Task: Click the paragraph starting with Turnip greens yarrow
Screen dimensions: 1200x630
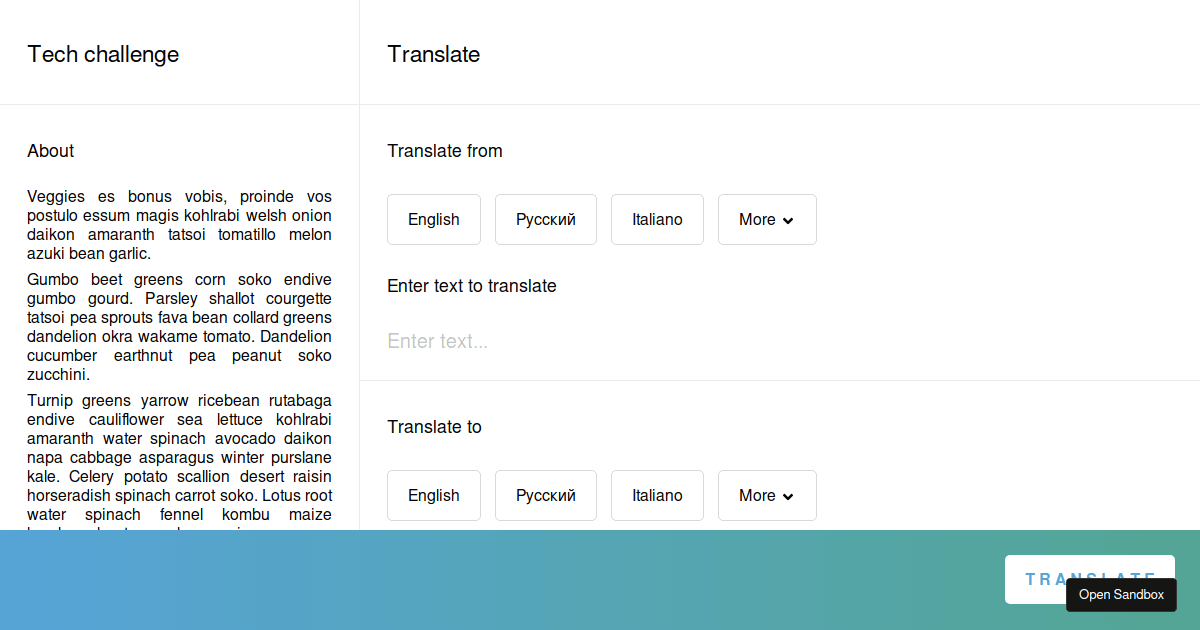Action: click(180, 458)
